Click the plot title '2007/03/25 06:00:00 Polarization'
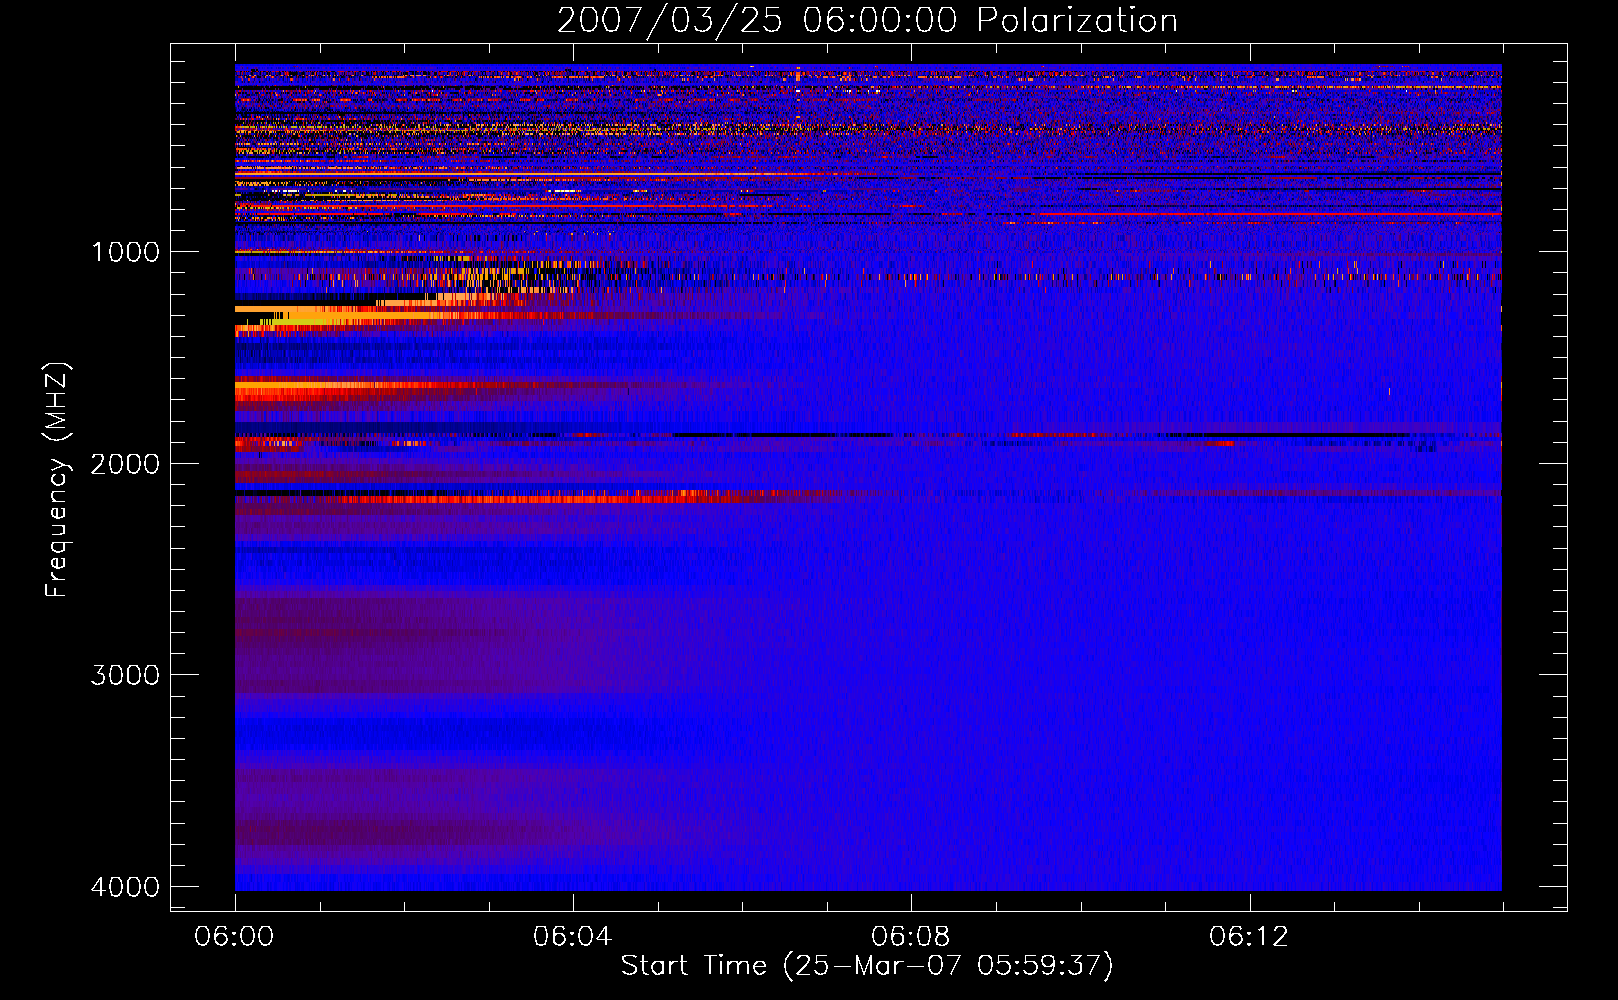 tap(867, 21)
